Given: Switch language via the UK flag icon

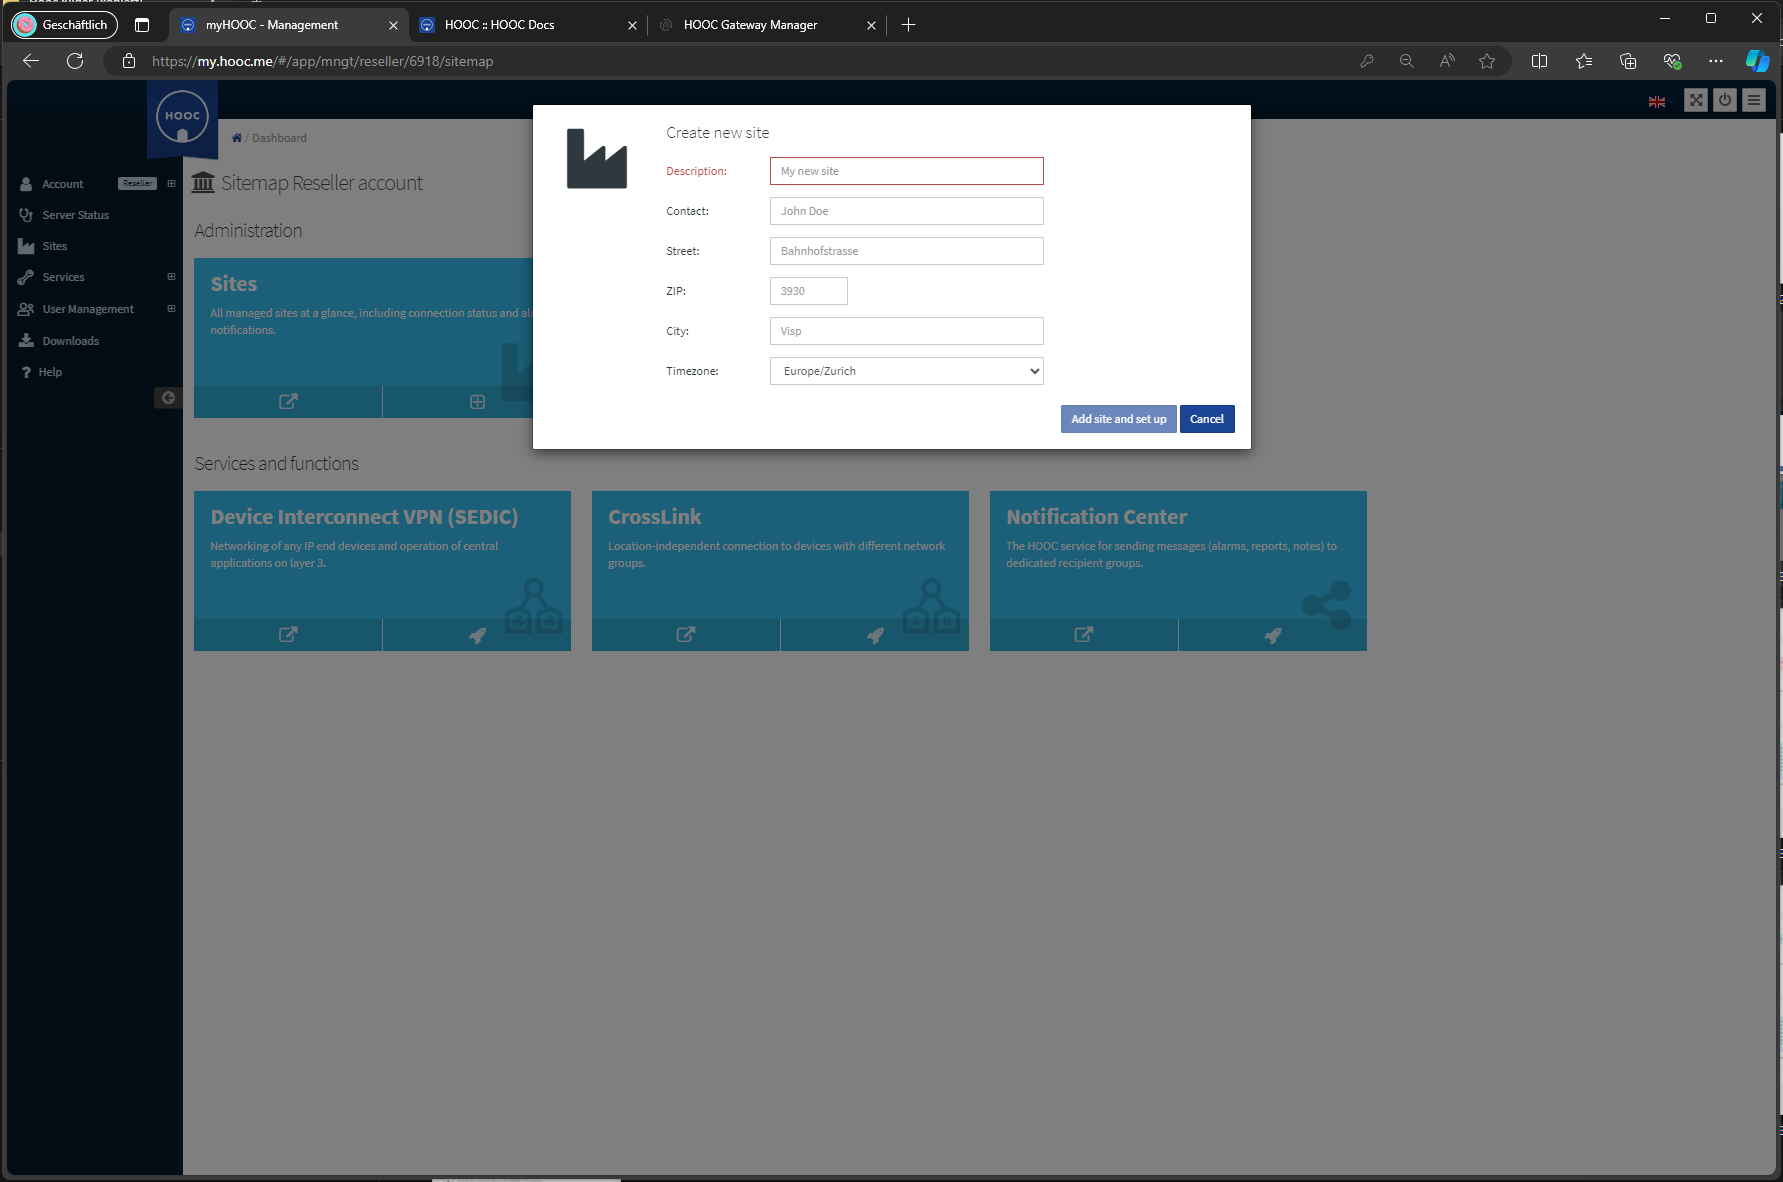Looking at the screenshot, I should pyautogui.click(x=1657, y=102).
